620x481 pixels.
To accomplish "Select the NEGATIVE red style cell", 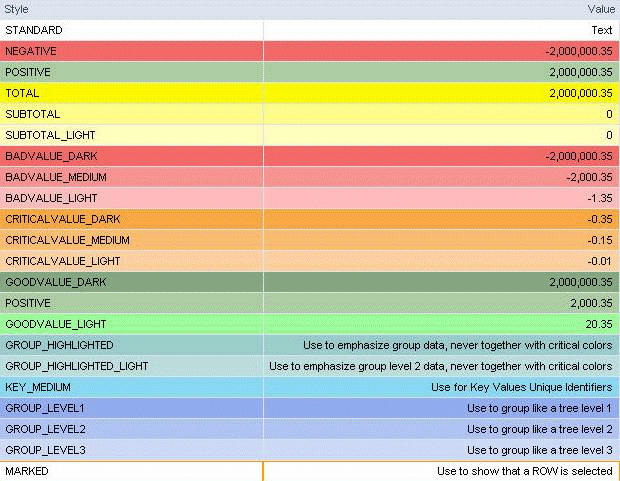I will pyautogui.click(x=31, y=51).
